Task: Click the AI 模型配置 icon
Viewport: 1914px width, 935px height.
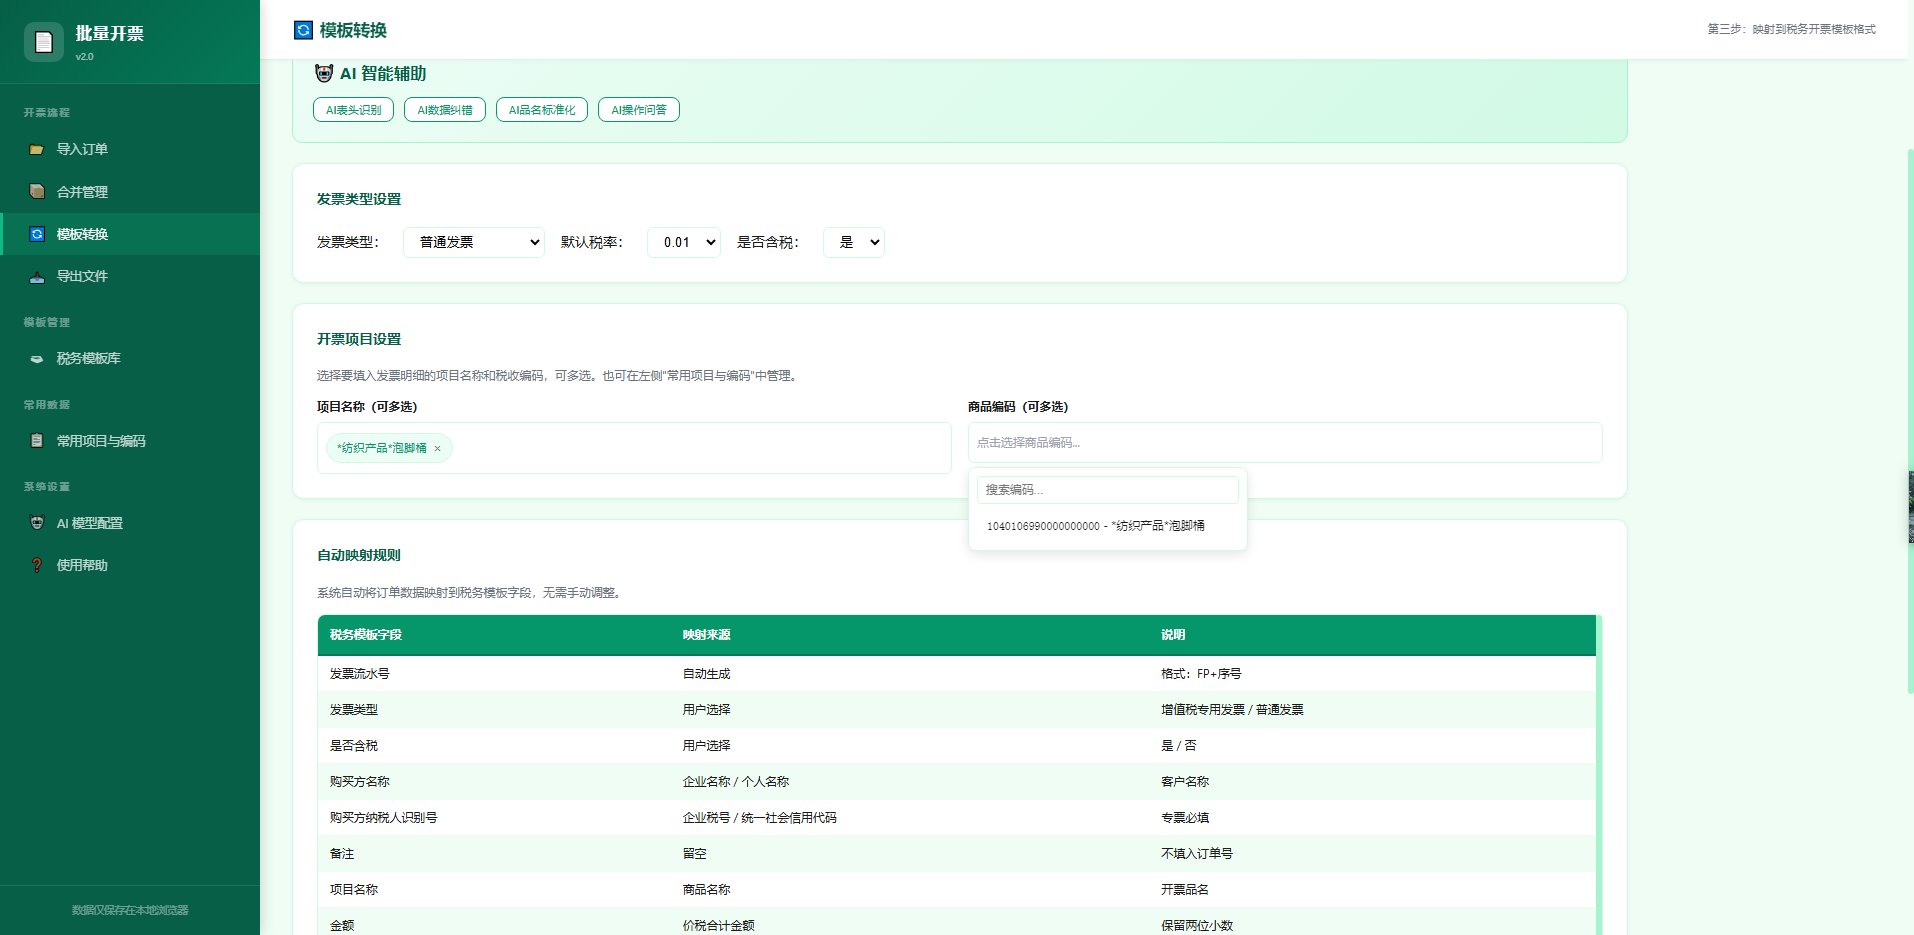Action: (37, 523)
